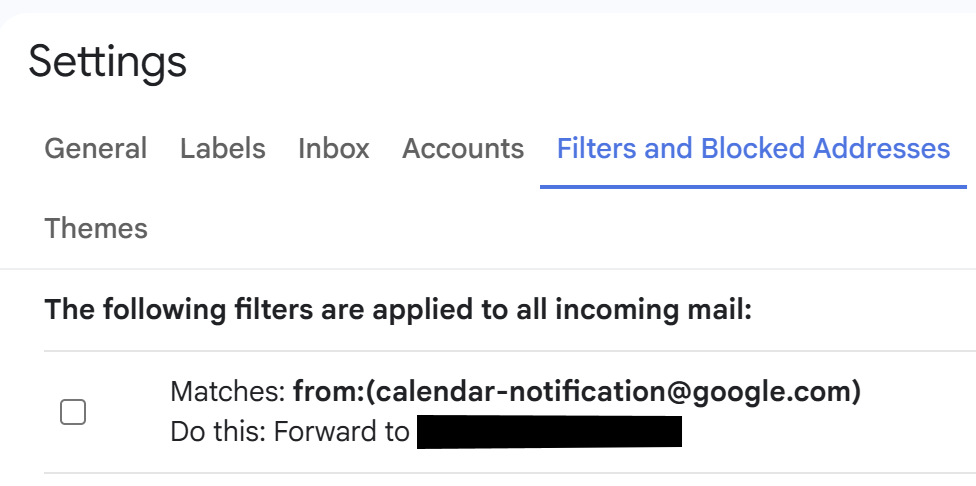Viewport: 976px width, 486px height.
Task: Click the 'Matches:' label of the filter
Action: [x=228, y=392]
